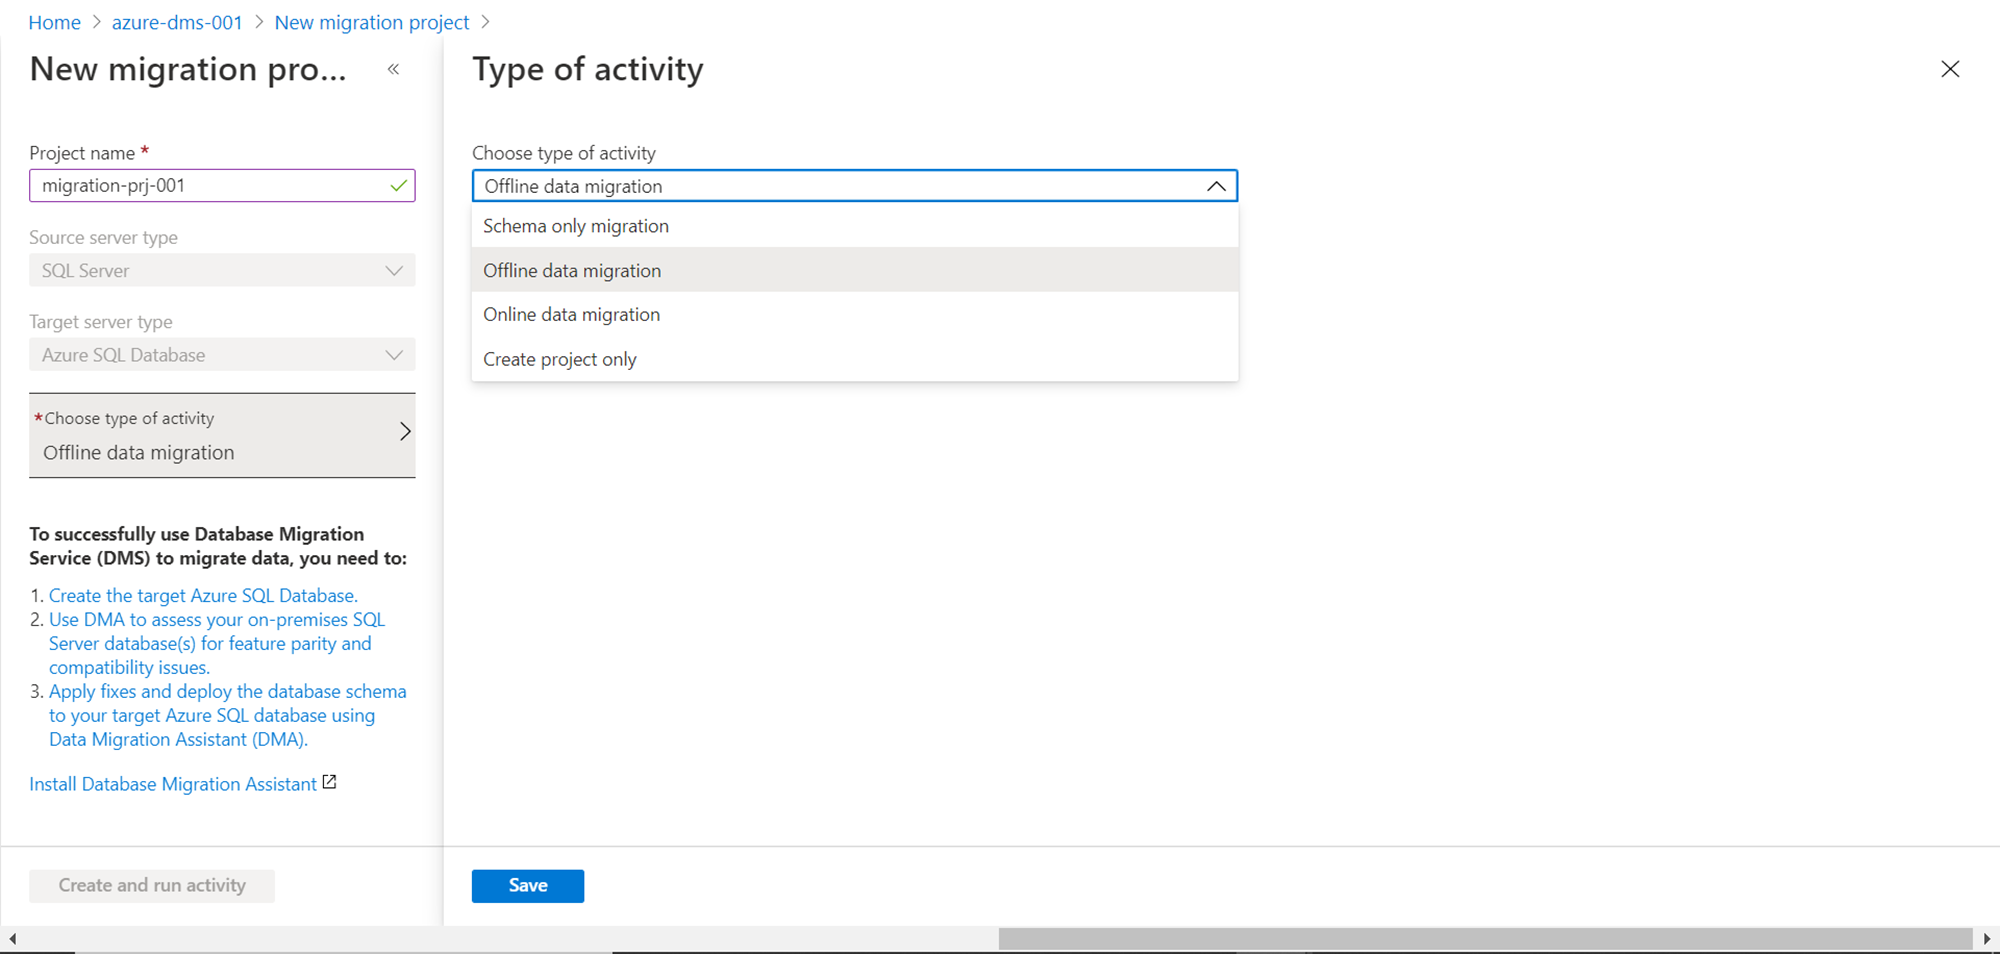
Task: Click the Project name text field
Action: coord(210,186)
